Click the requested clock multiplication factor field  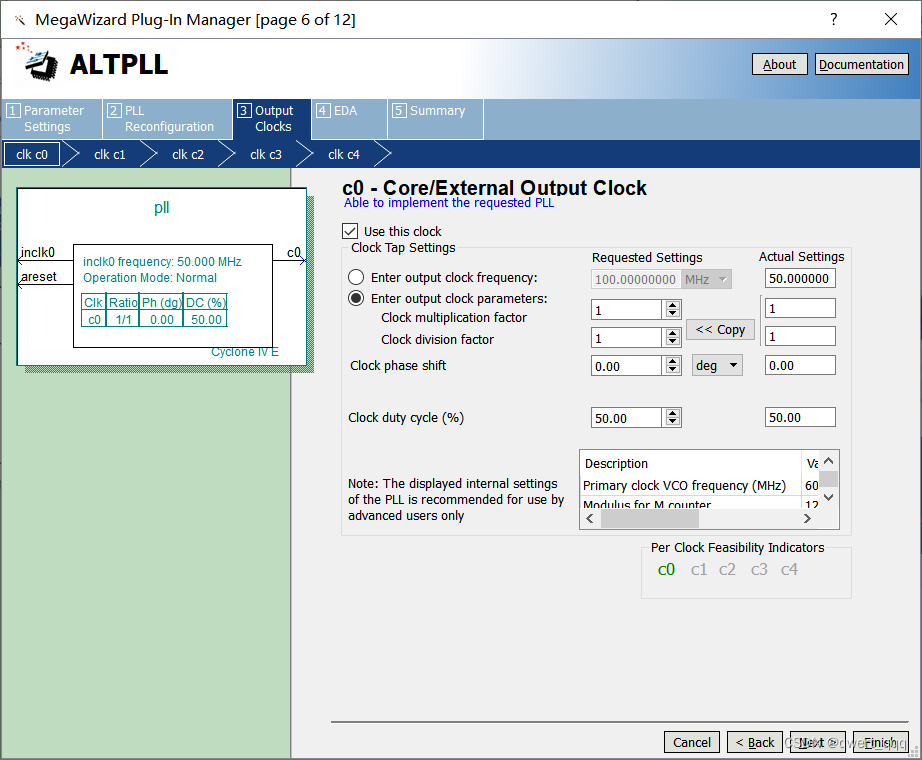pos(627,309)
